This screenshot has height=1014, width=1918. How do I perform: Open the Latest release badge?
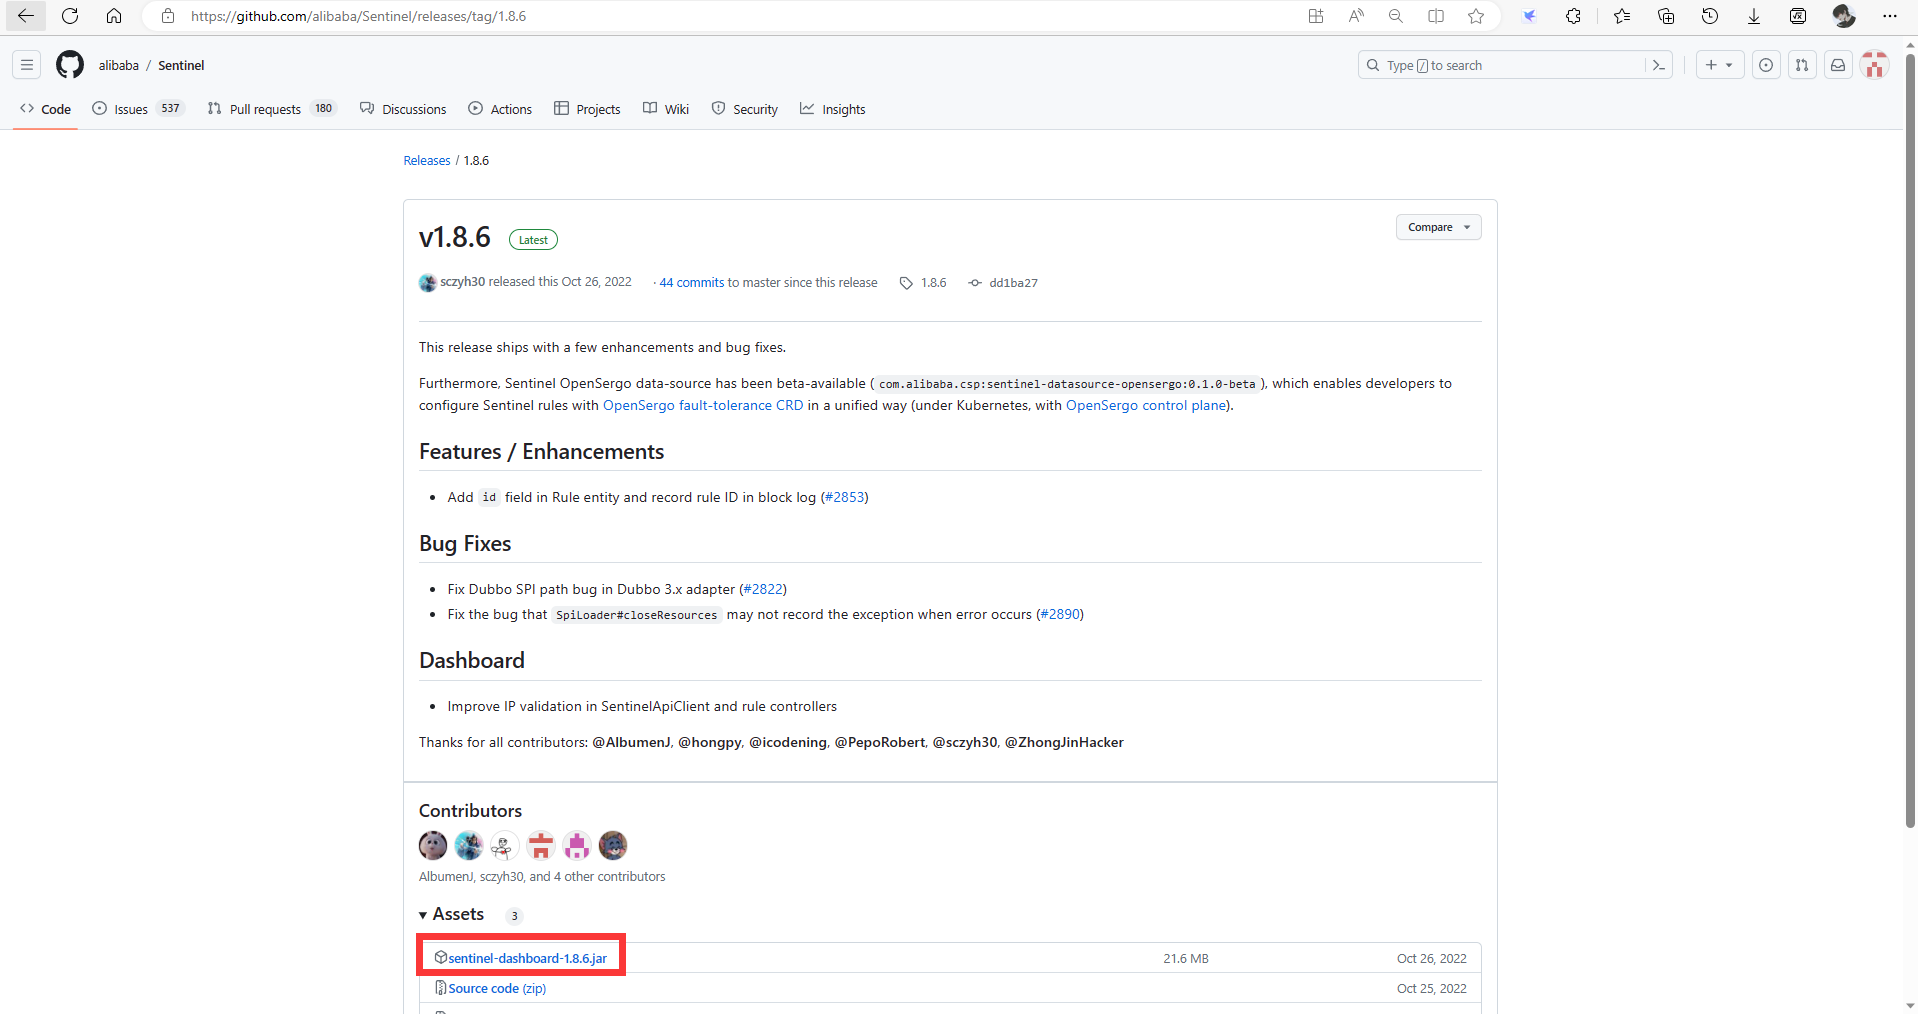pyautogui.click(x=533, y=240)
